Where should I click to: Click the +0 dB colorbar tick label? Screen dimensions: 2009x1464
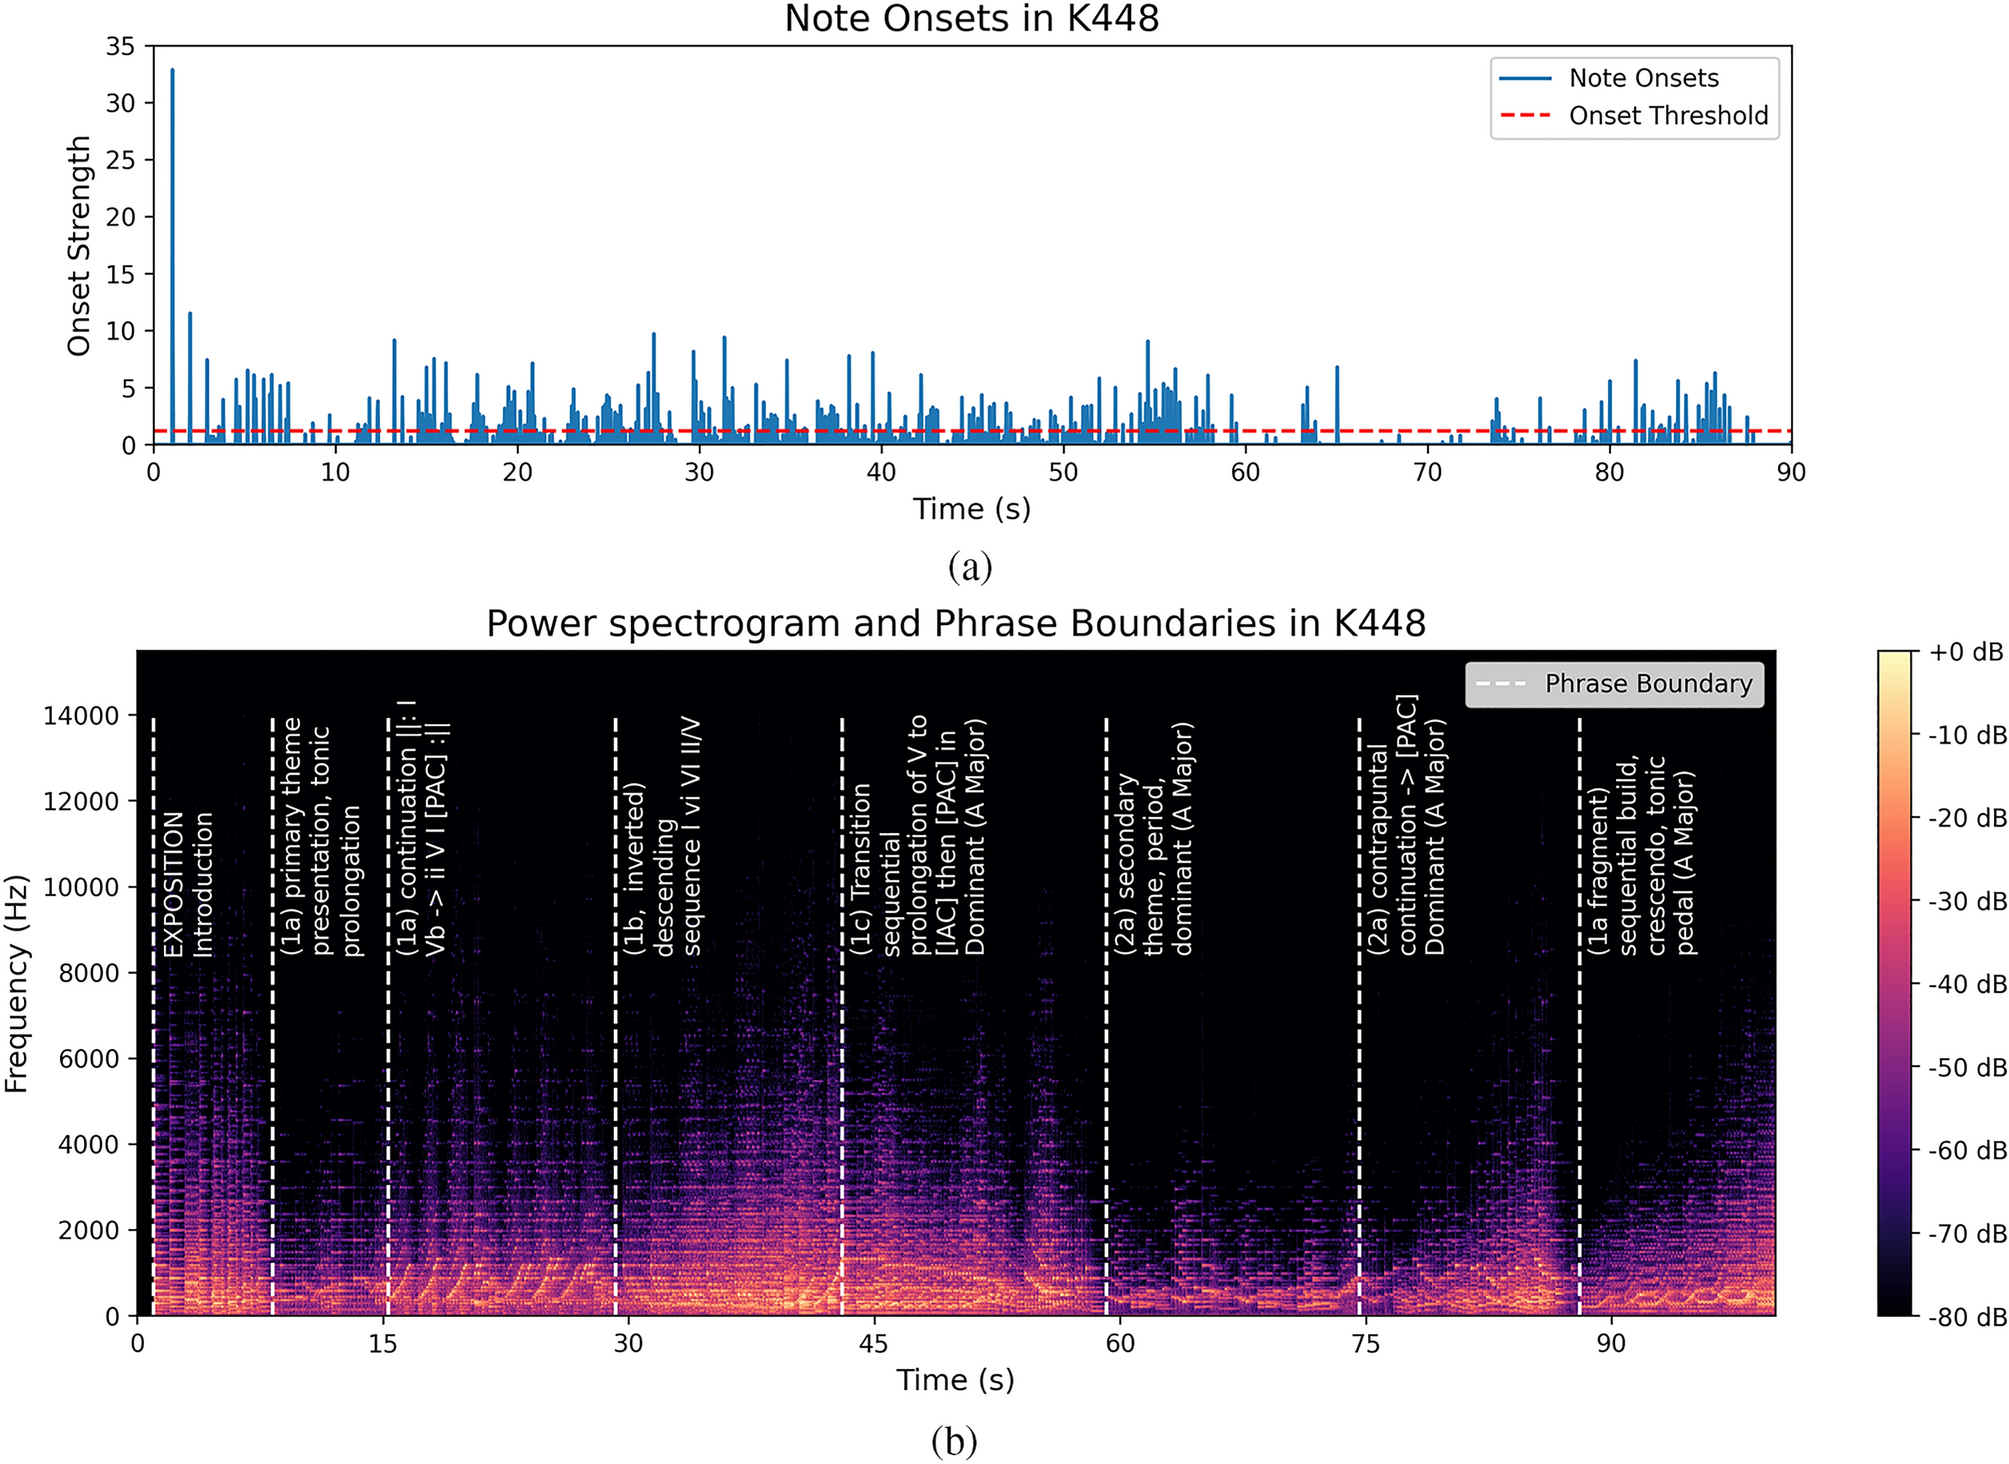[x=1965, y=653]
